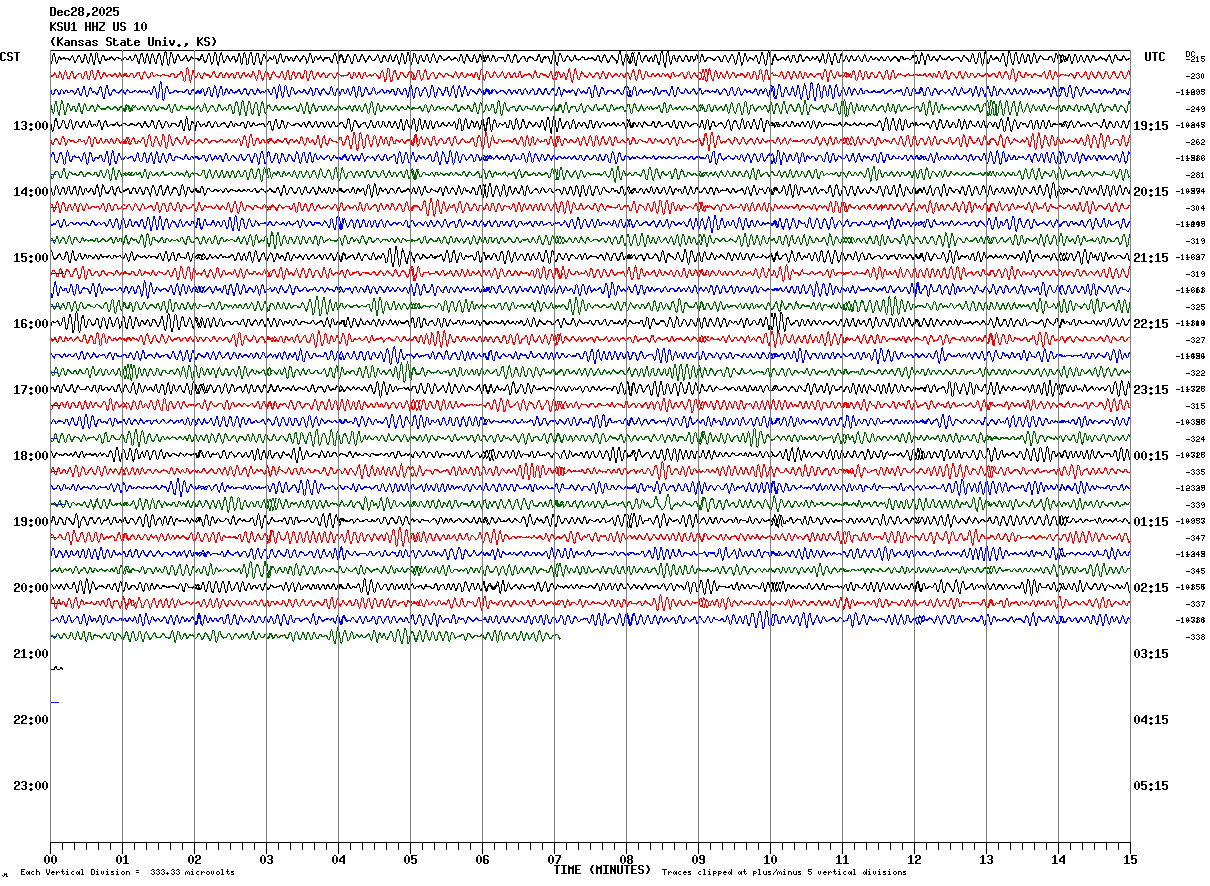Click the (Kansas State Univ., KS) label

pos(133,42)
